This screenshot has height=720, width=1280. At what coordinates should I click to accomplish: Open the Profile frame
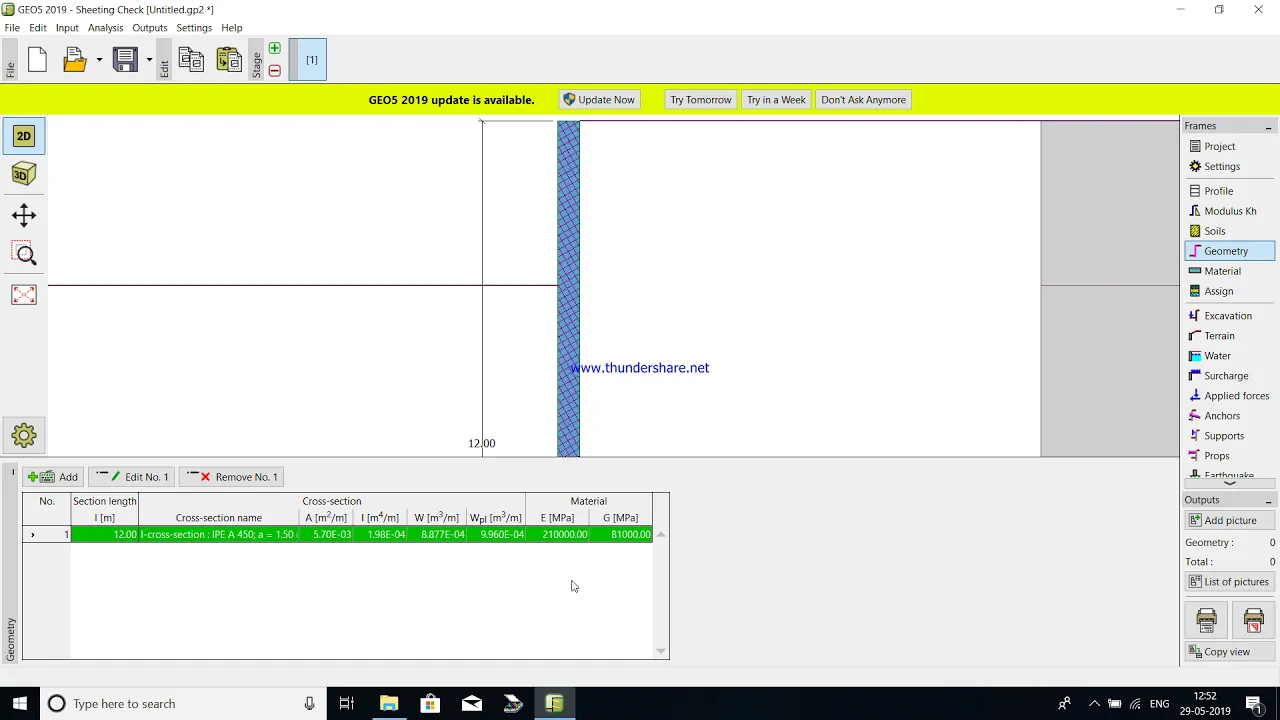point(1230,191)
